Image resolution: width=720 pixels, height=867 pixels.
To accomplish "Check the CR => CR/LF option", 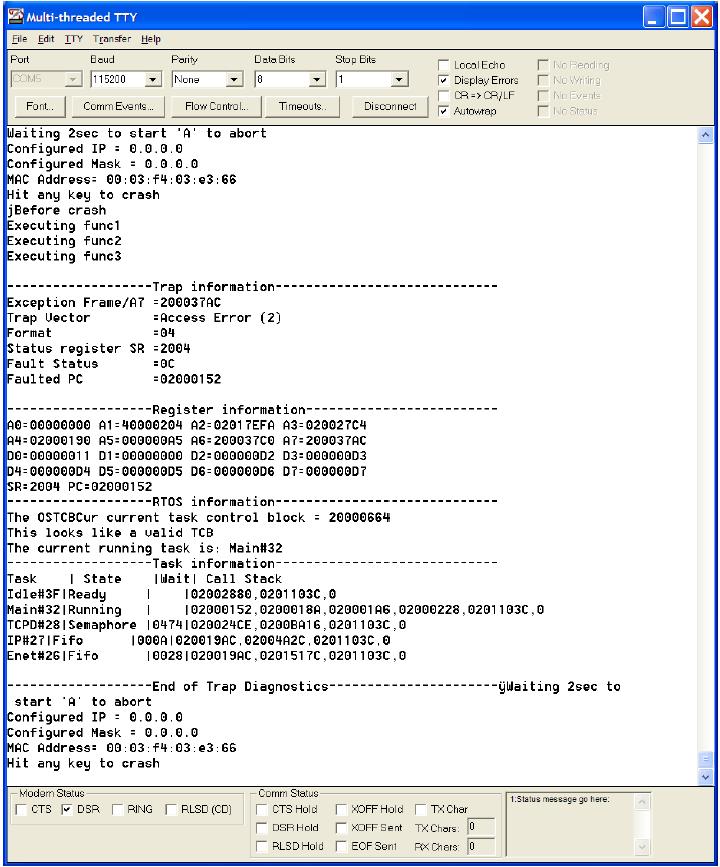I will coord(445,96).
